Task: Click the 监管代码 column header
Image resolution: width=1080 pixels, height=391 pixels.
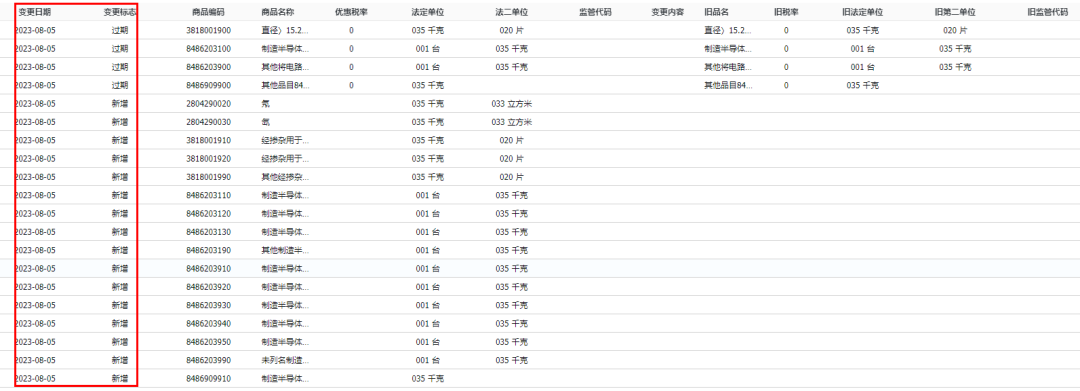Action: point(596,12)
